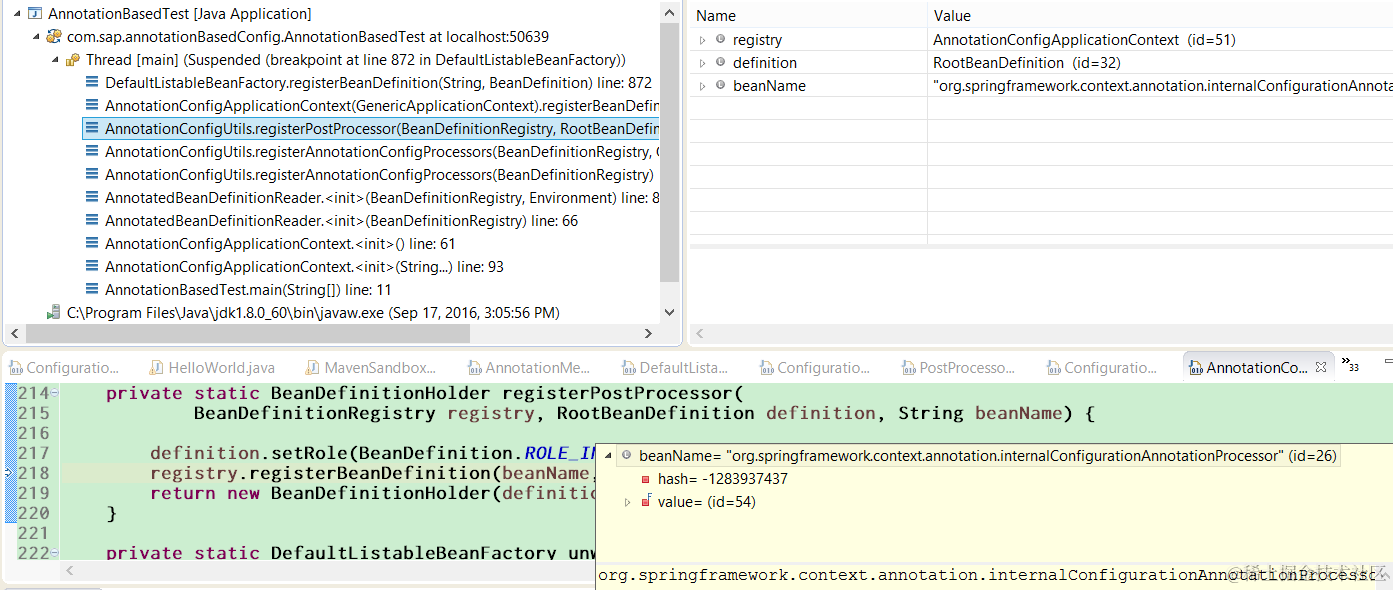Expand value= (id=54) in hover popup
The height and width of the screenshot is (590, 1393).
coord(628,502)
